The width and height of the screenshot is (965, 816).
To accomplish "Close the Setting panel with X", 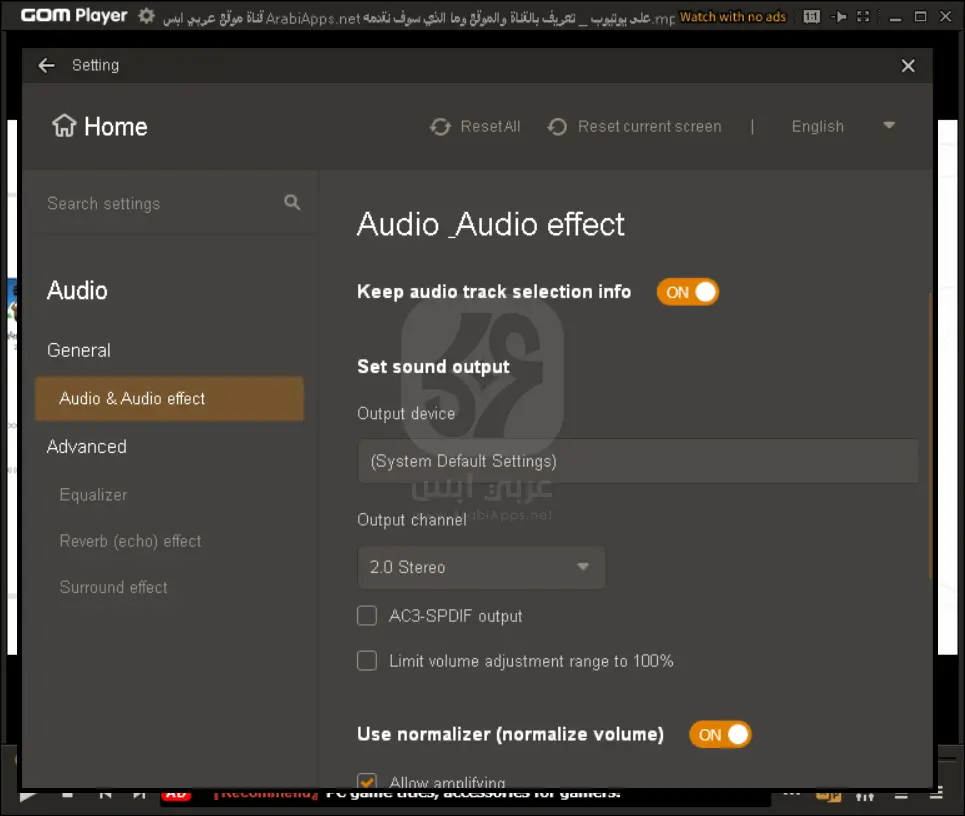I will pos(908,66).
